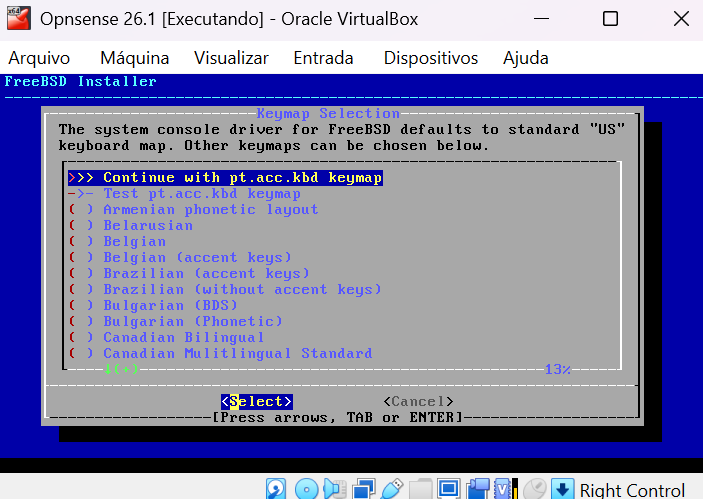Click the USB devices status icon

pos(391,489)
